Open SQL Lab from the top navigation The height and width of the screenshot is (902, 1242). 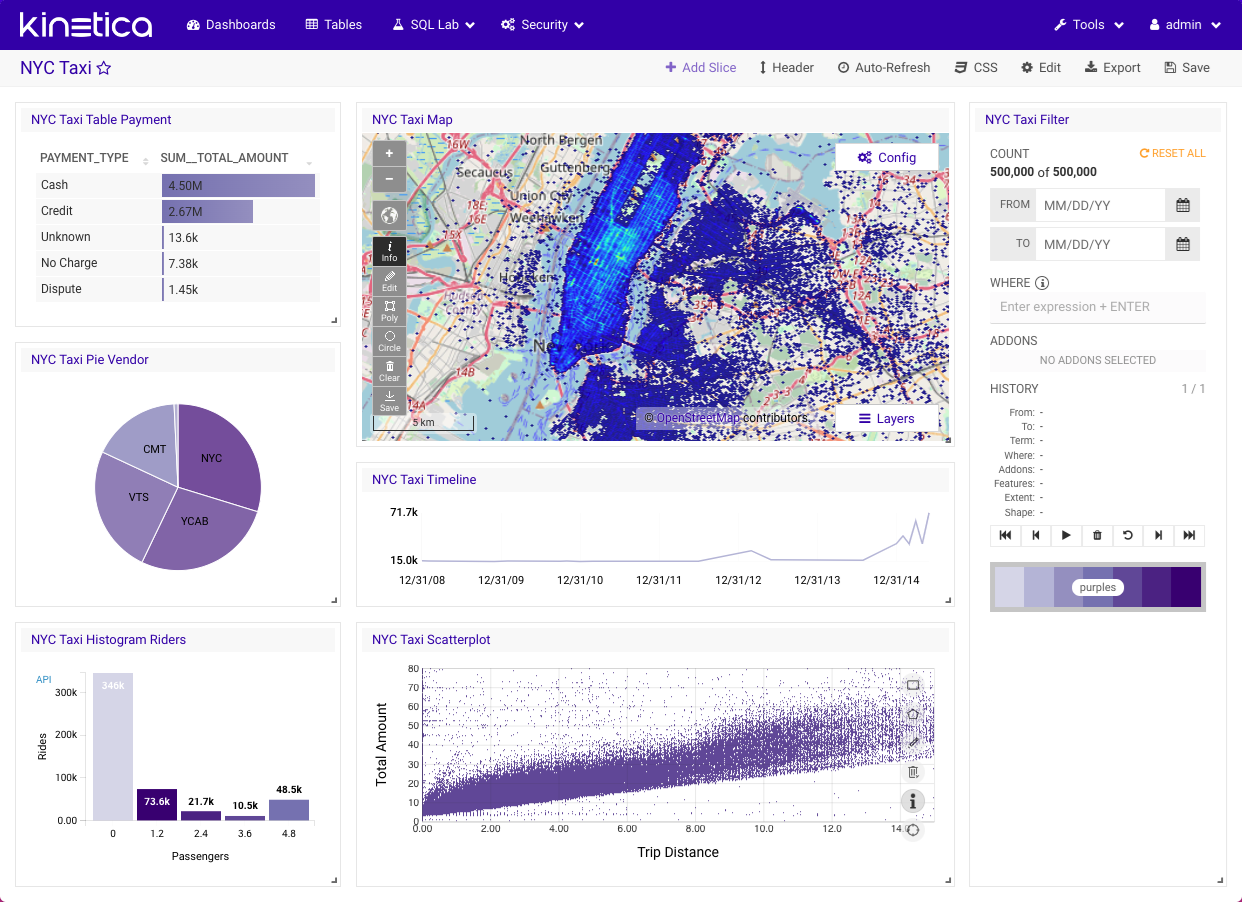tap(432, 24)
